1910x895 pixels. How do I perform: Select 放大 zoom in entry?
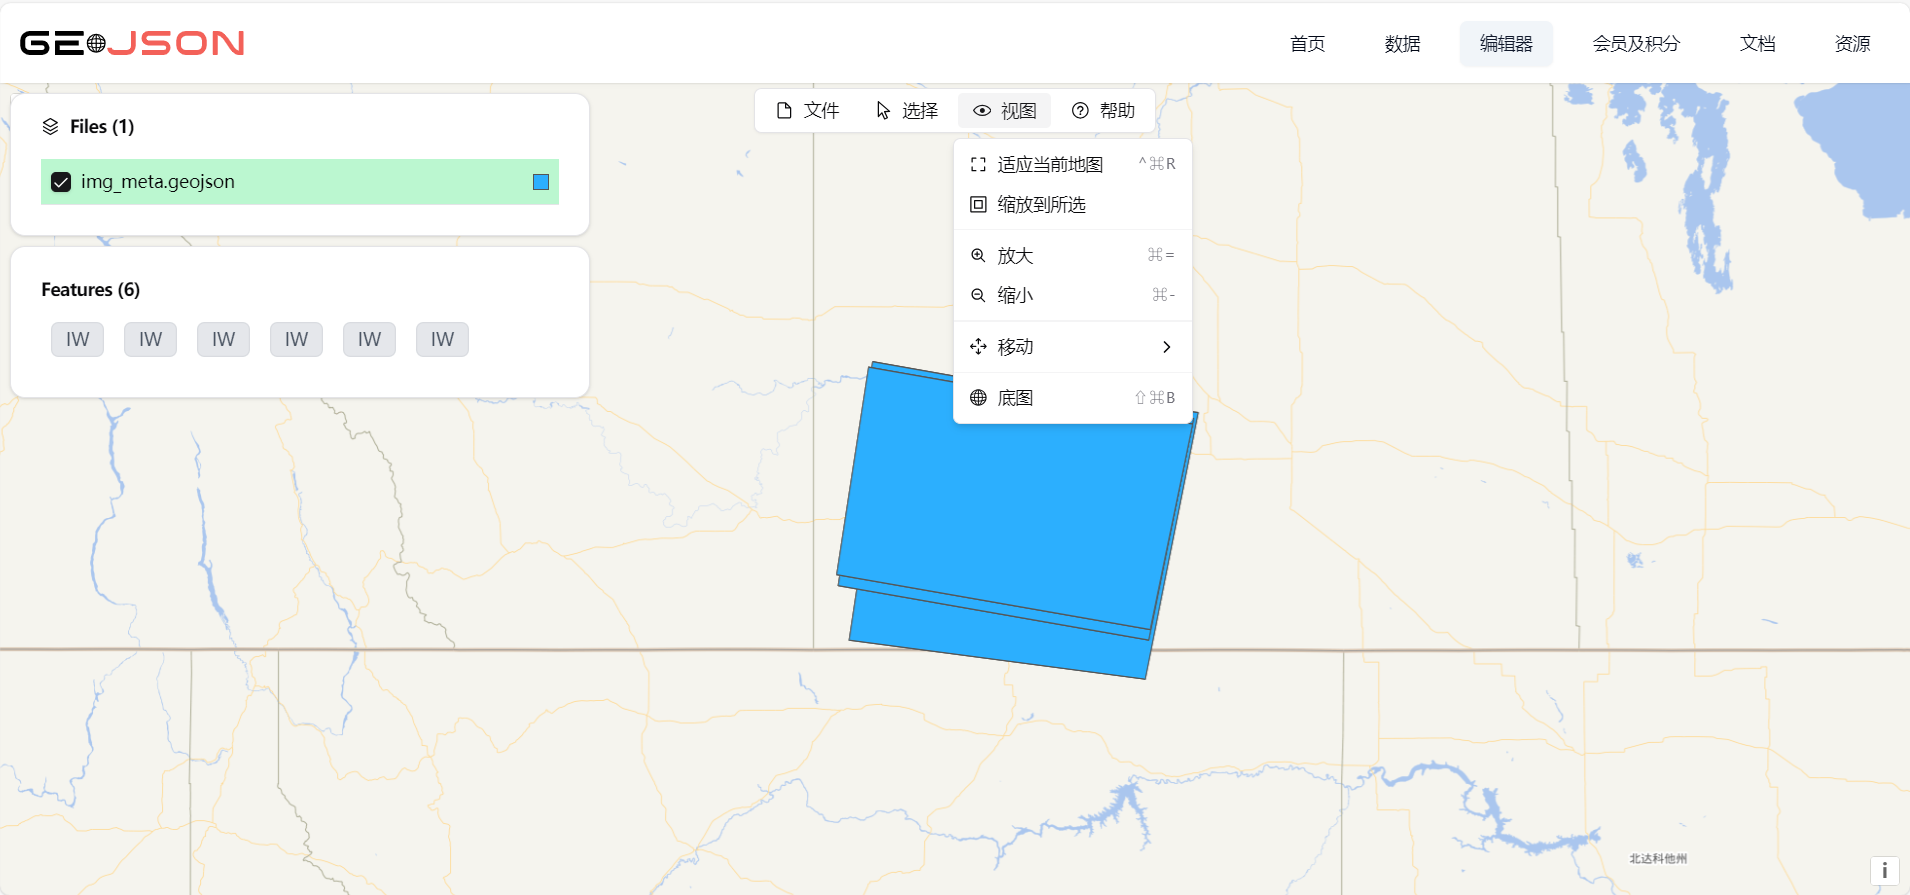(x=1073, y=255)
